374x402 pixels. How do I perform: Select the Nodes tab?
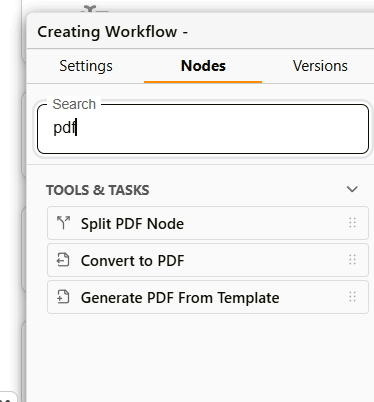tap(203, 66)
